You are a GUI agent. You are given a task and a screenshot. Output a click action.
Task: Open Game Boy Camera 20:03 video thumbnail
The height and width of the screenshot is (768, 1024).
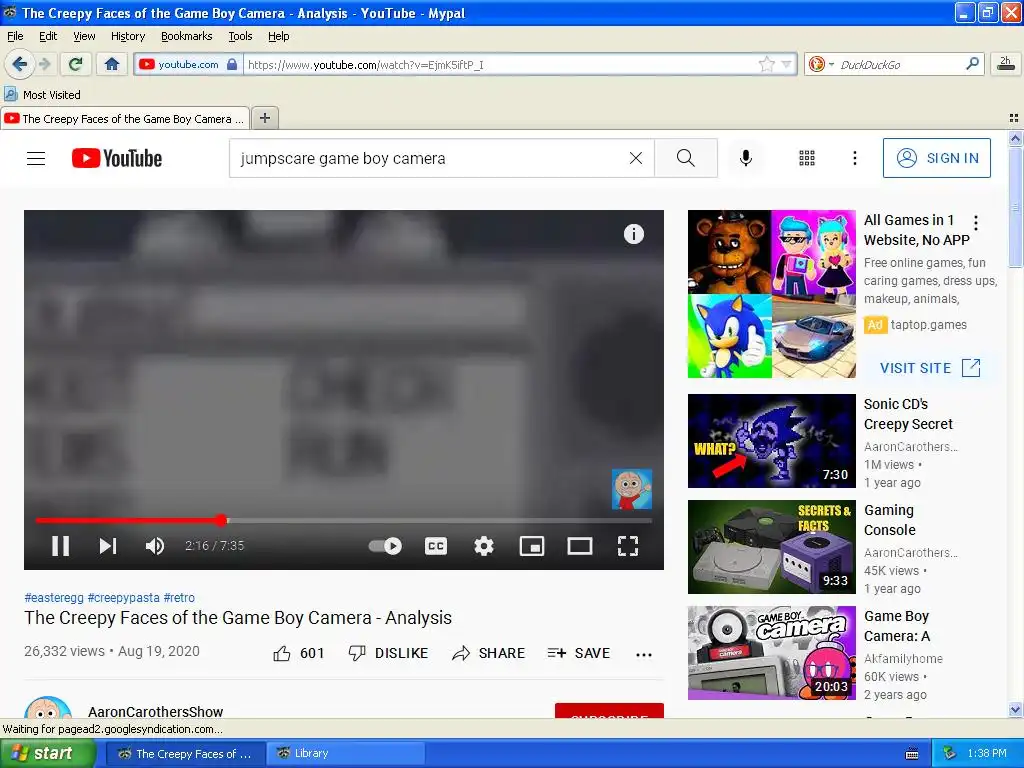771,653
